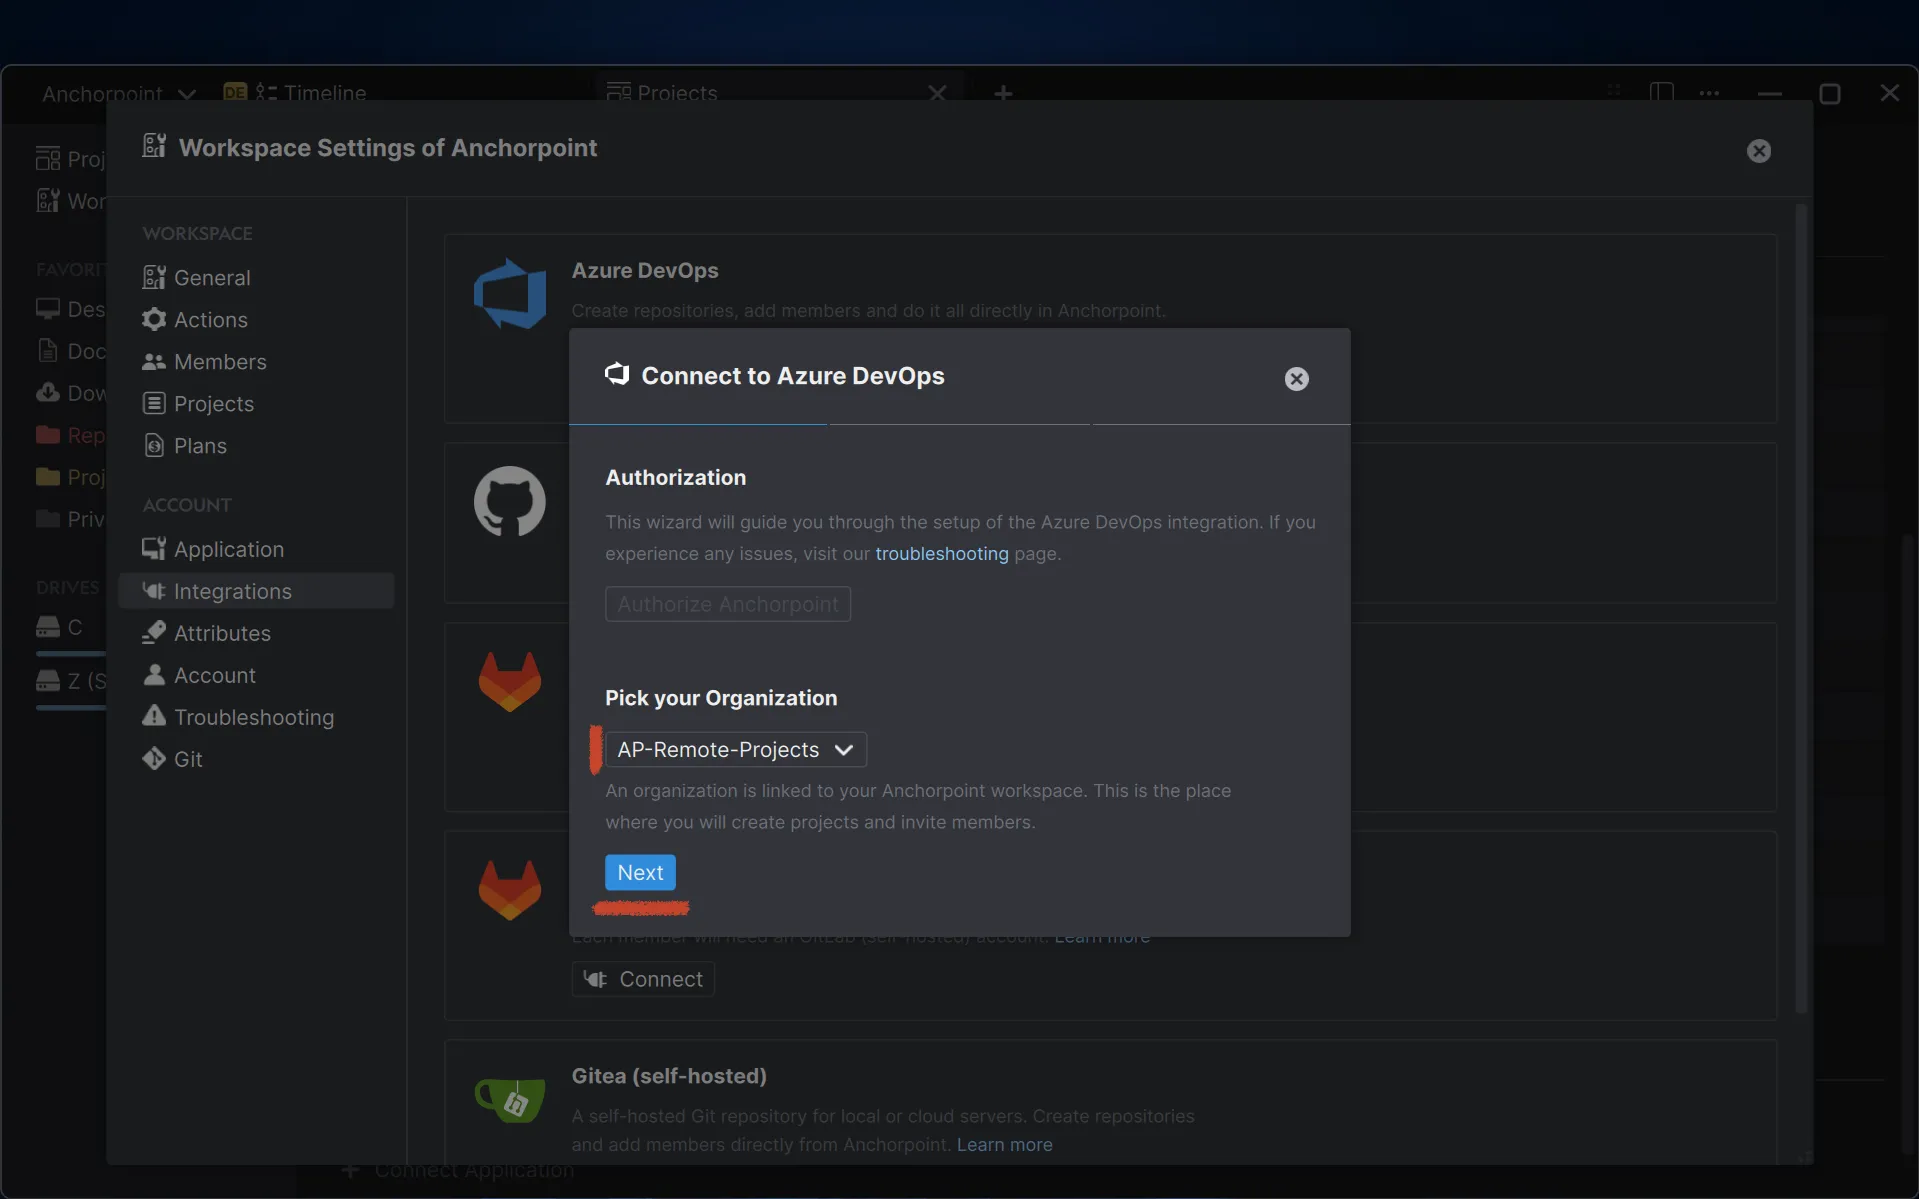Click the Actions gear icon
Screen dimensions: 1919x1199
(x=153, y=319)
